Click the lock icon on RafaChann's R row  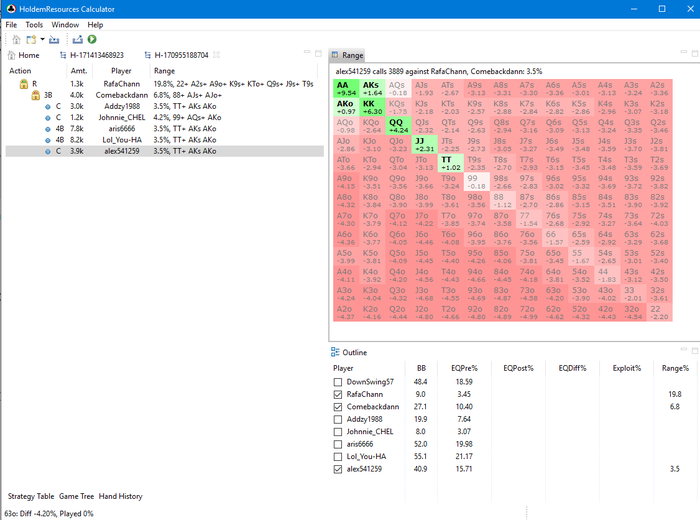click(x=24, y=84)
